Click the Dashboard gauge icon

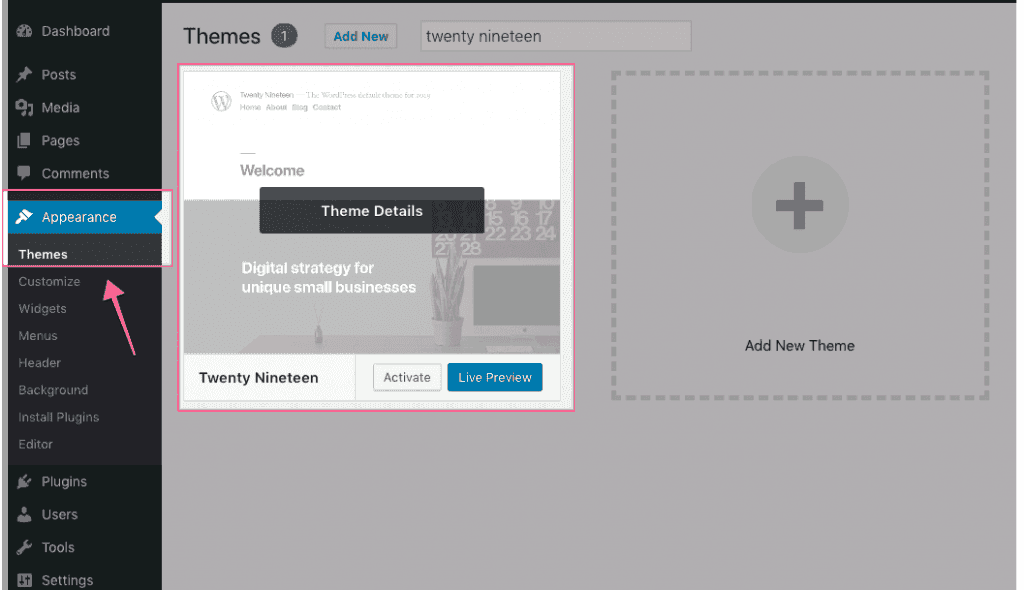coord(24,31)
